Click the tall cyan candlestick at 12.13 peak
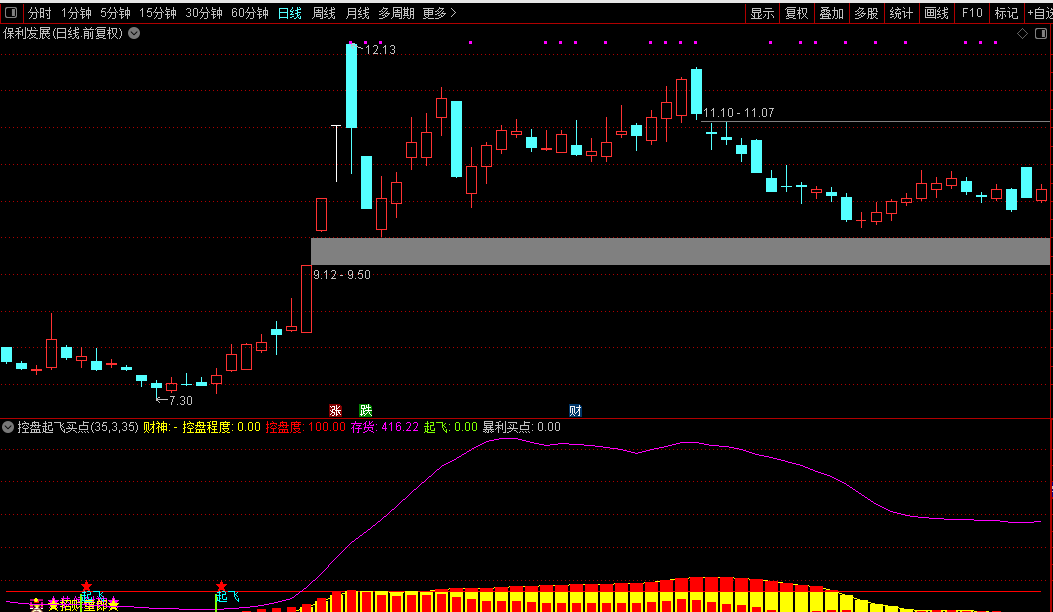This screenshot has height=612, width=1053. [x=351, y=85]
